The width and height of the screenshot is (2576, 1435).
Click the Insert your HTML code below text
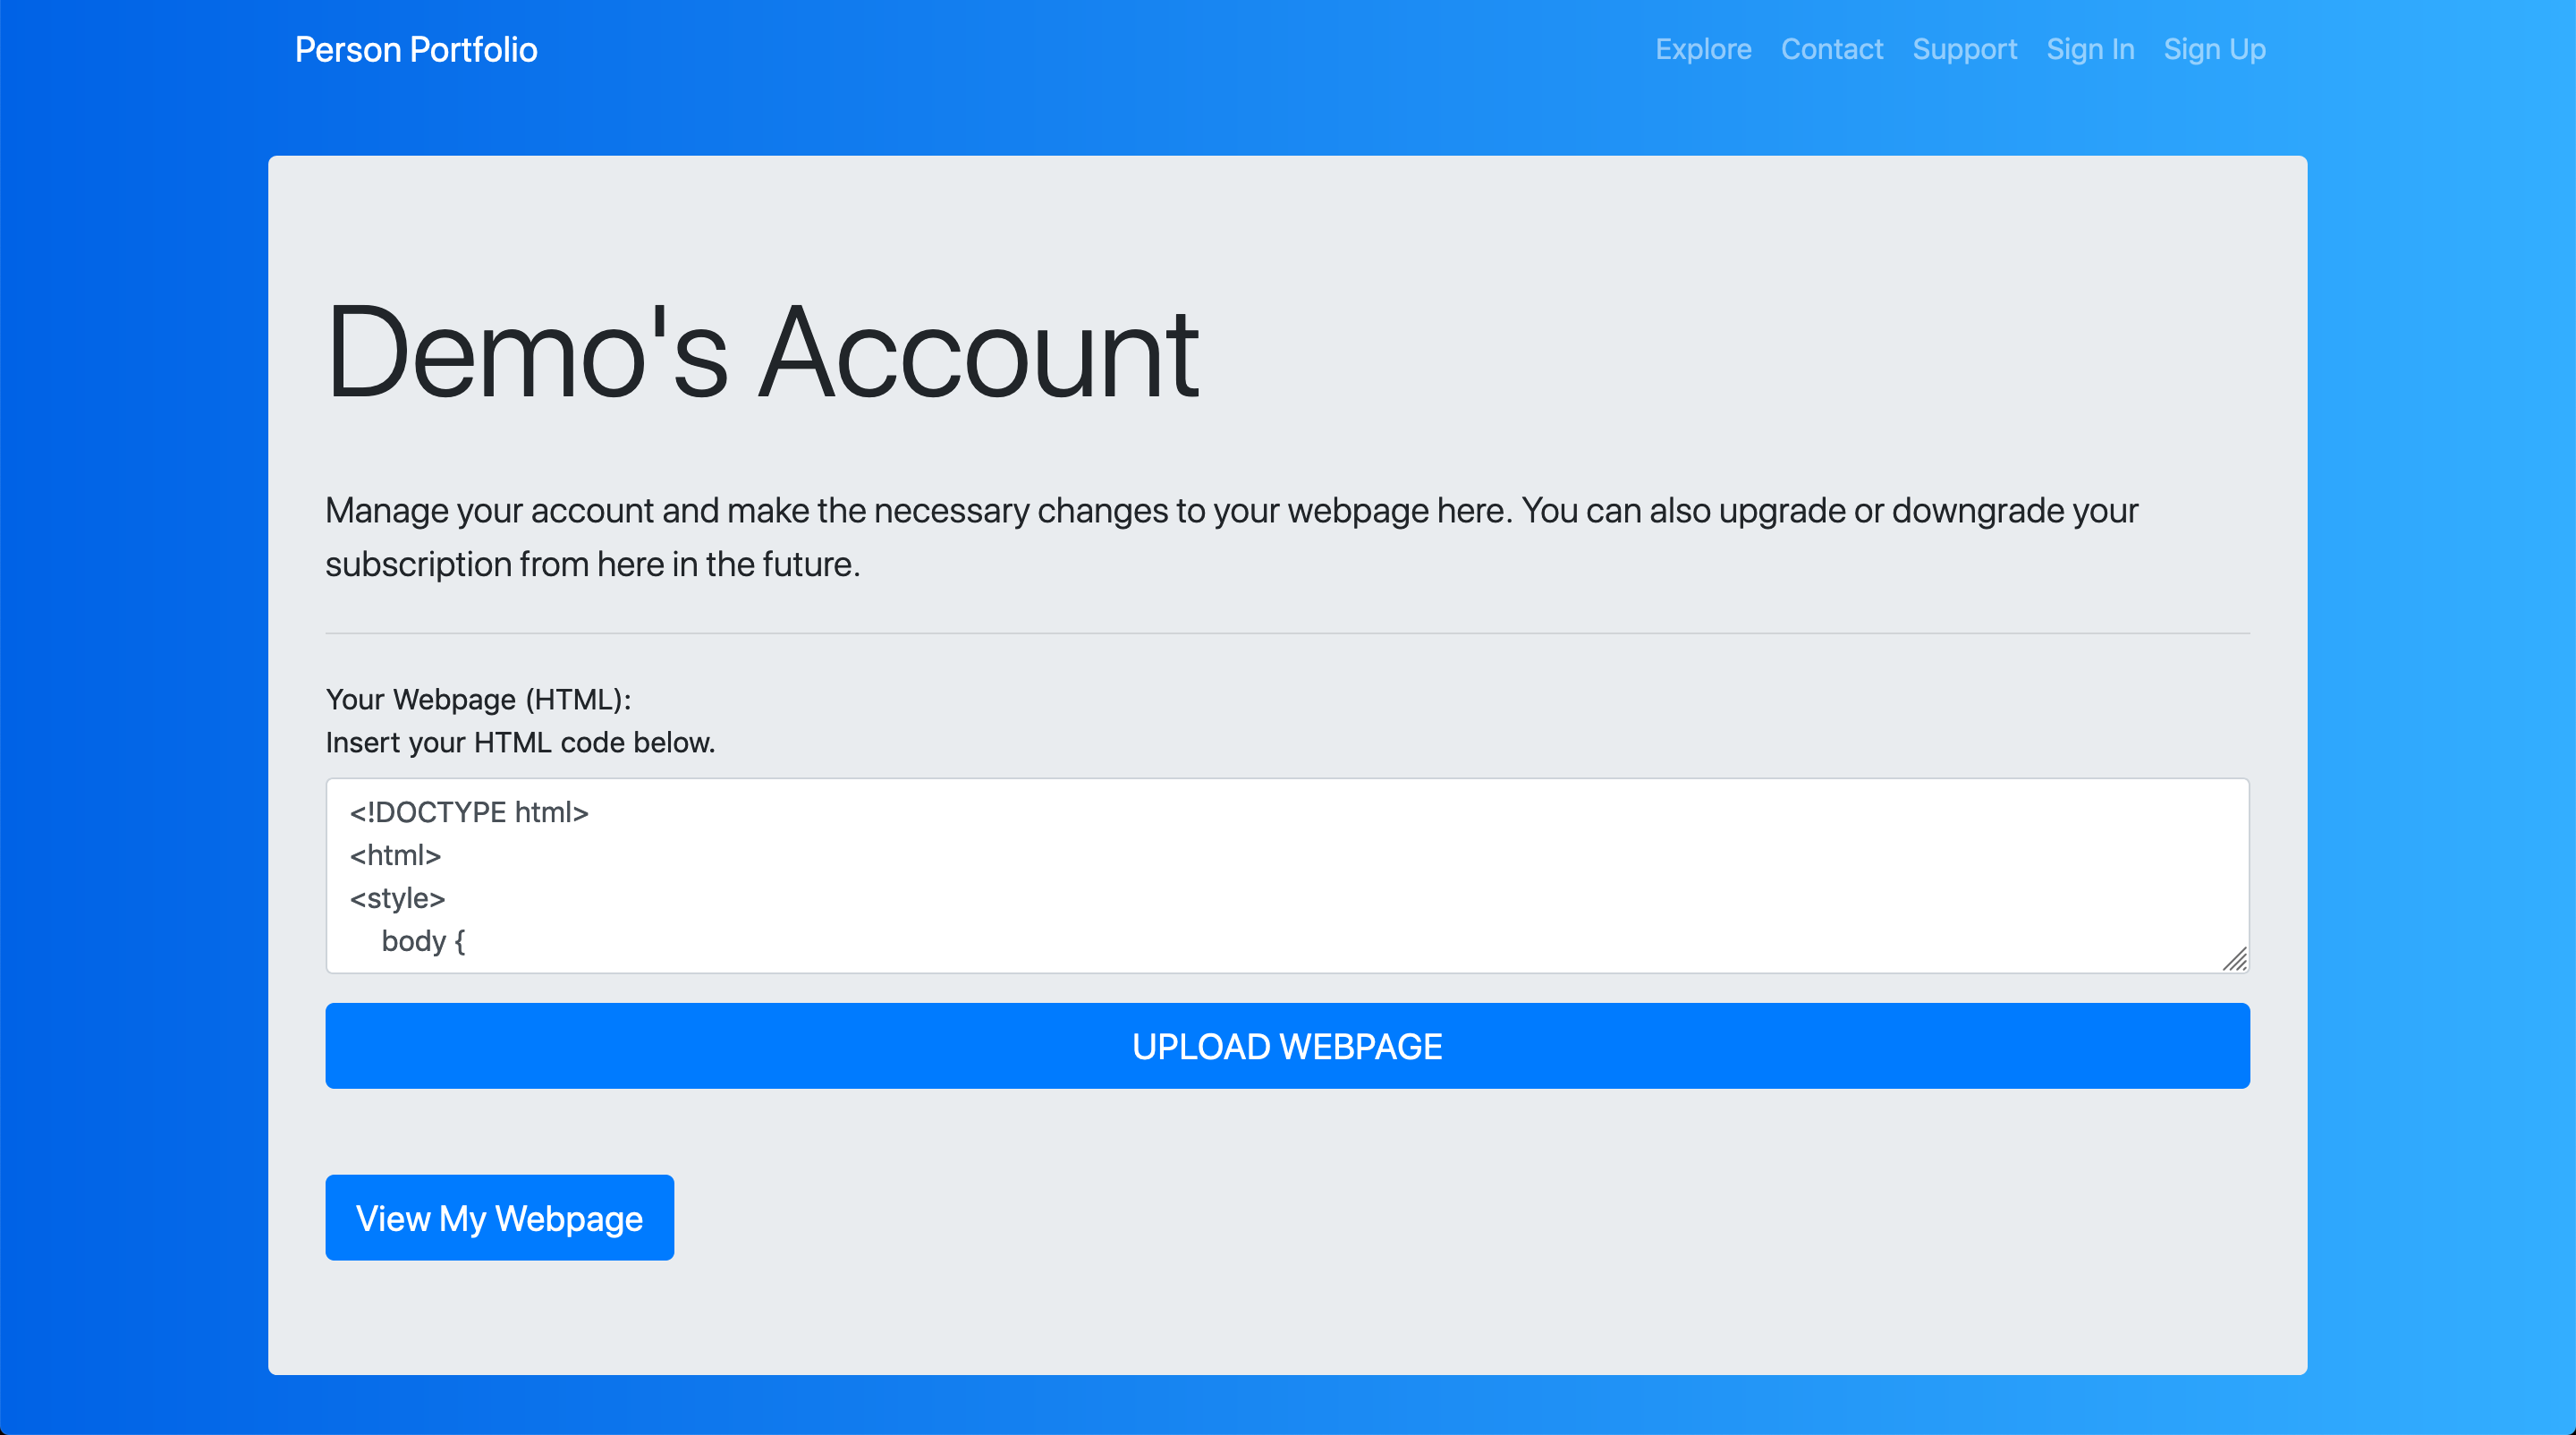520,742
